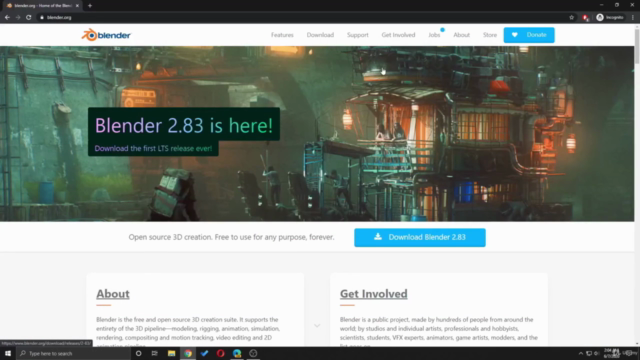The image size is (640, 360).
Task: Click the download icon on the Download Blender 2.83 button
Action: [378, 236]
